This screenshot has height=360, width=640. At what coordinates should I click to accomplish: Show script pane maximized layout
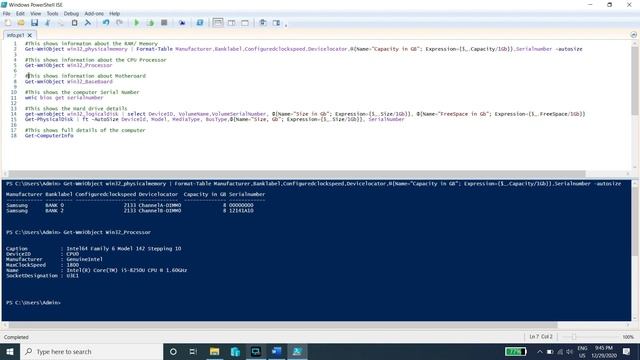[x=245, y=23]
